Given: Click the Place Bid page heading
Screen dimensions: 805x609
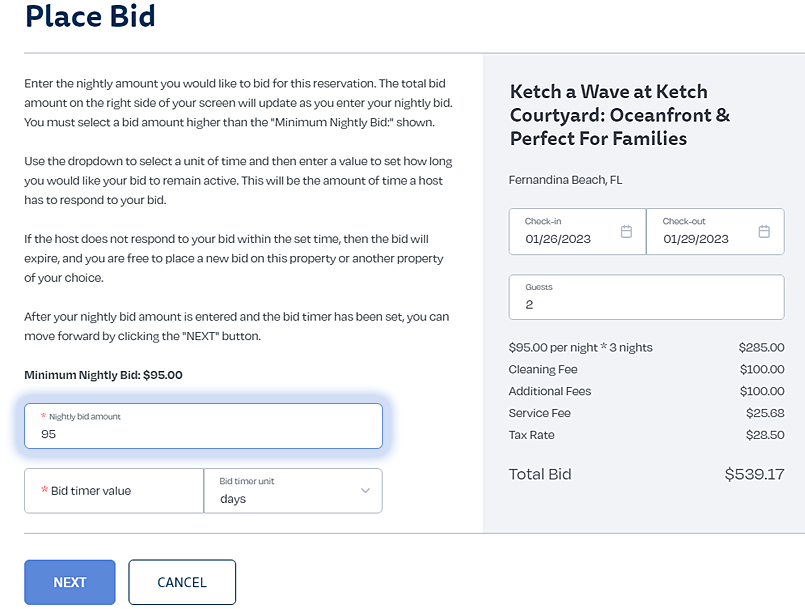Looking at the screenshot, I should (x=90, y=17).
